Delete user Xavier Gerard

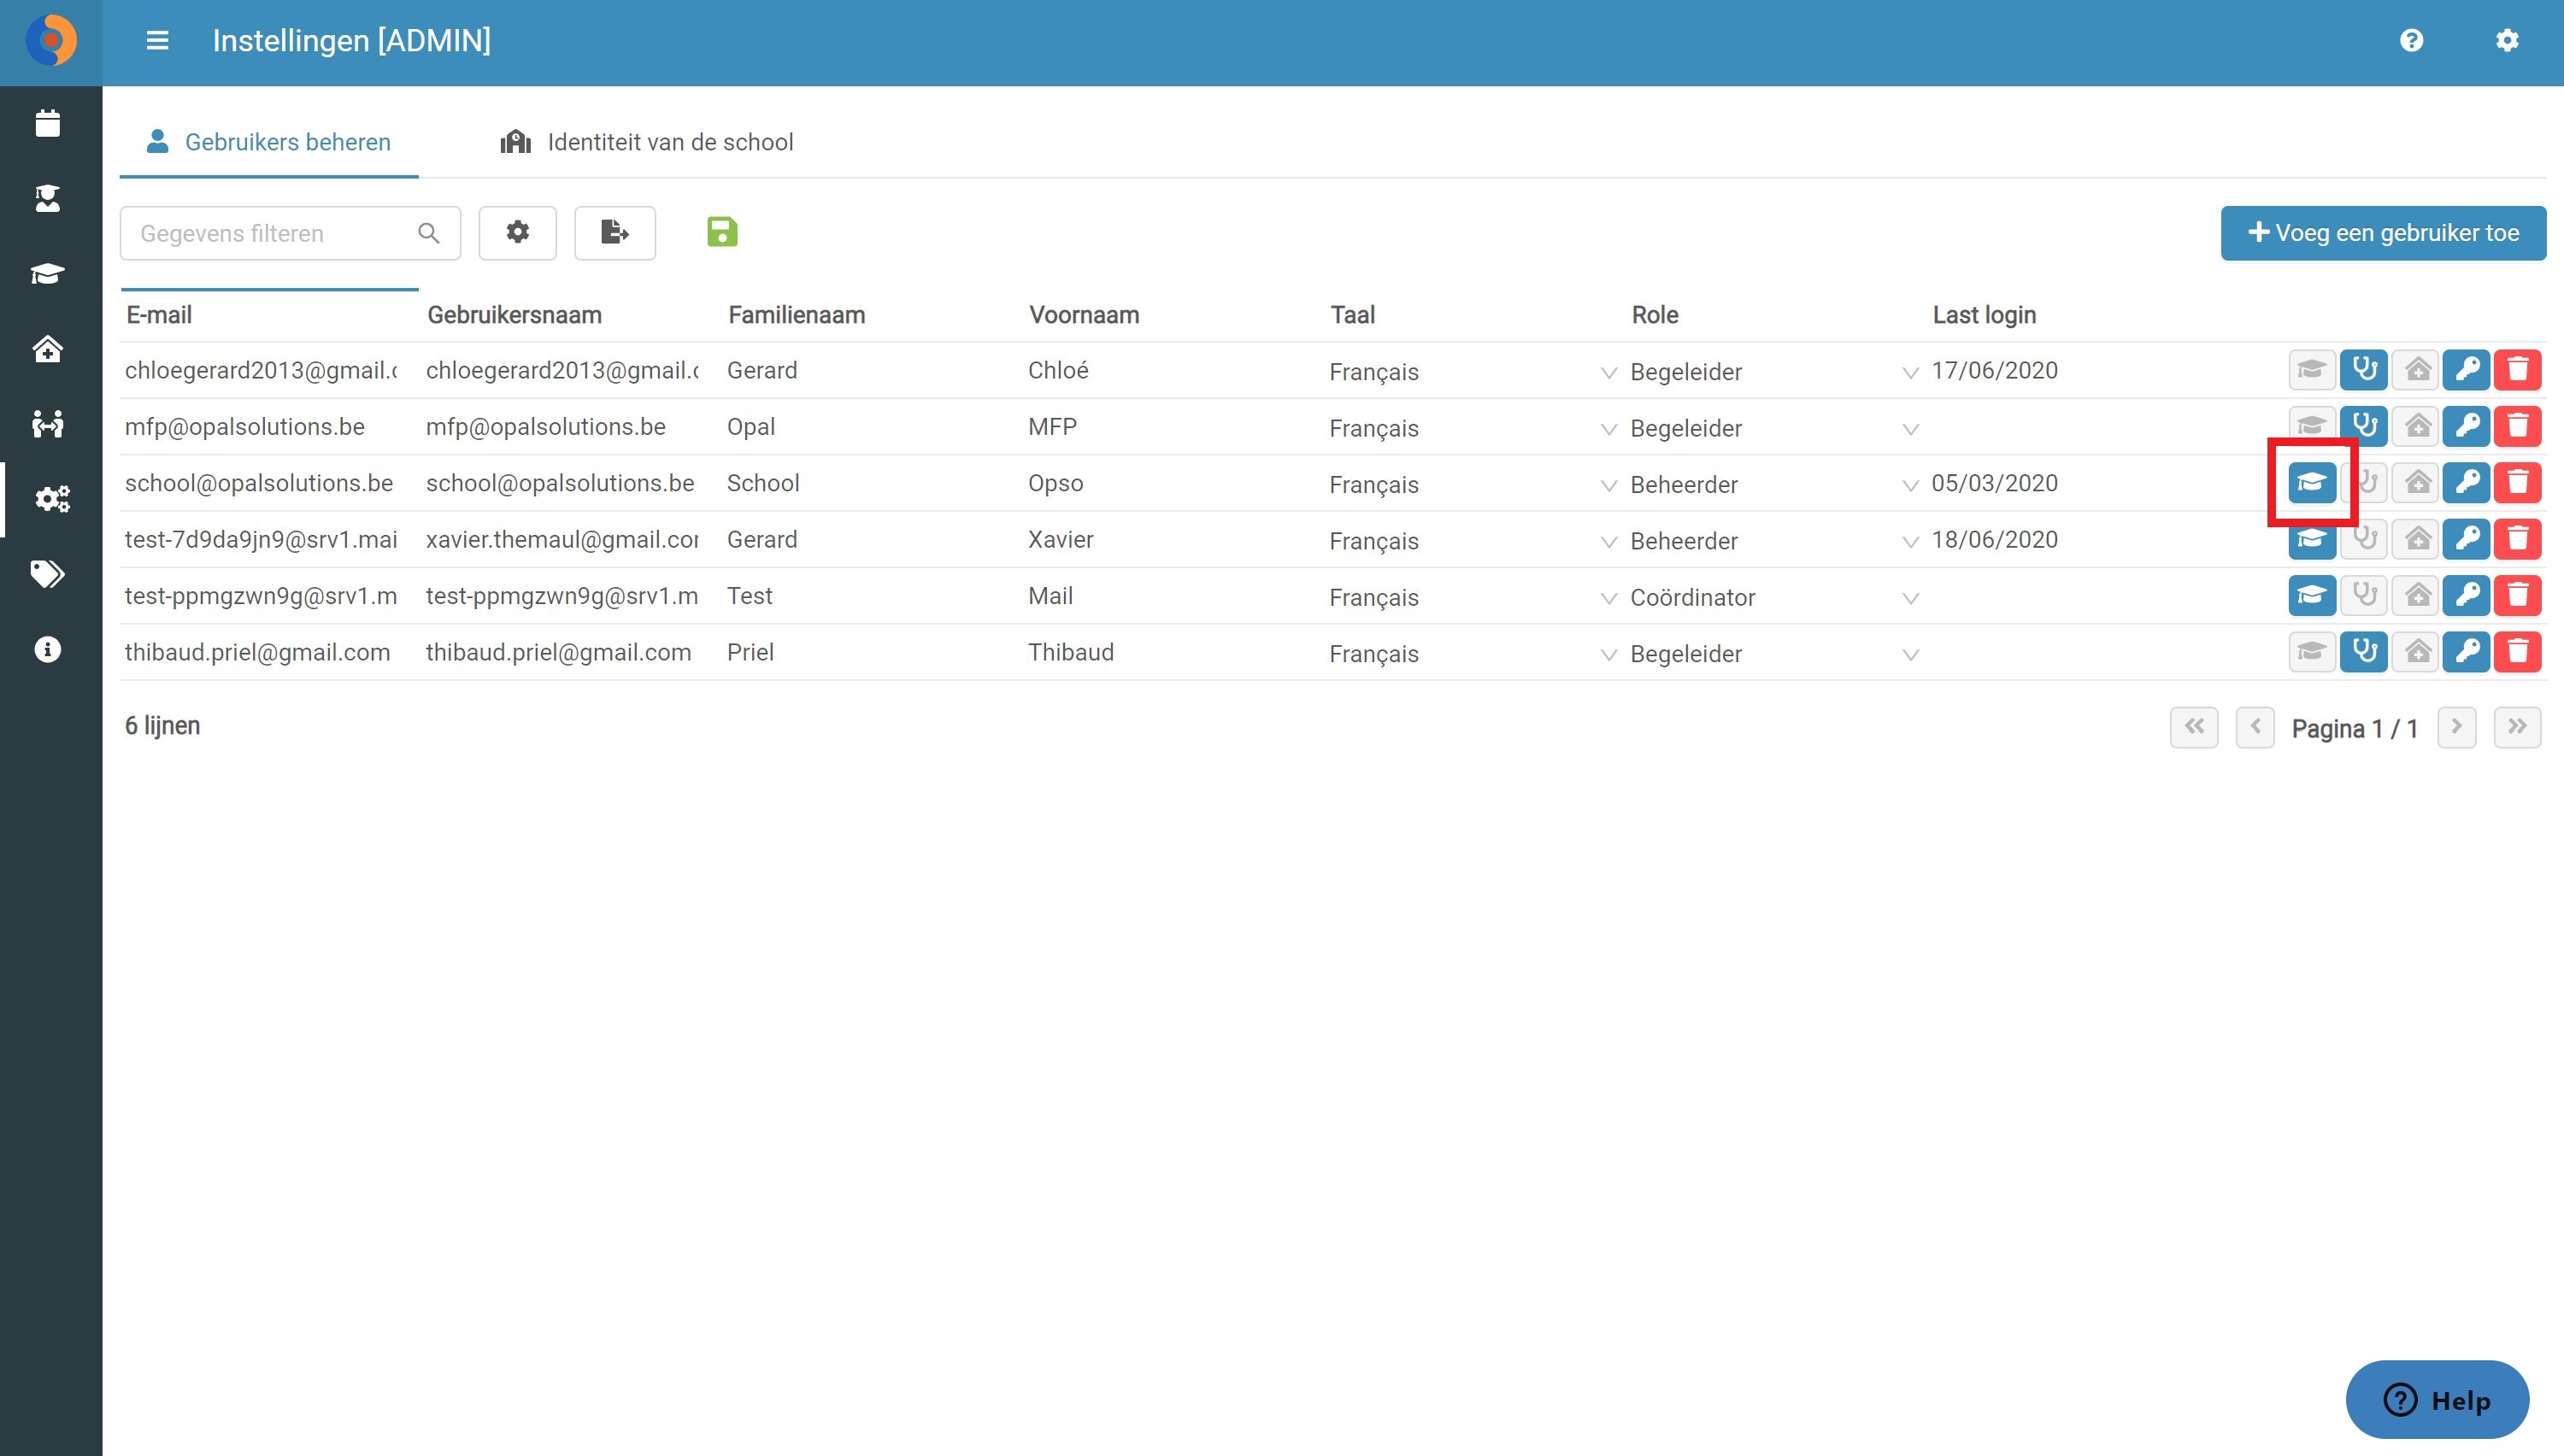(2517, 539)
